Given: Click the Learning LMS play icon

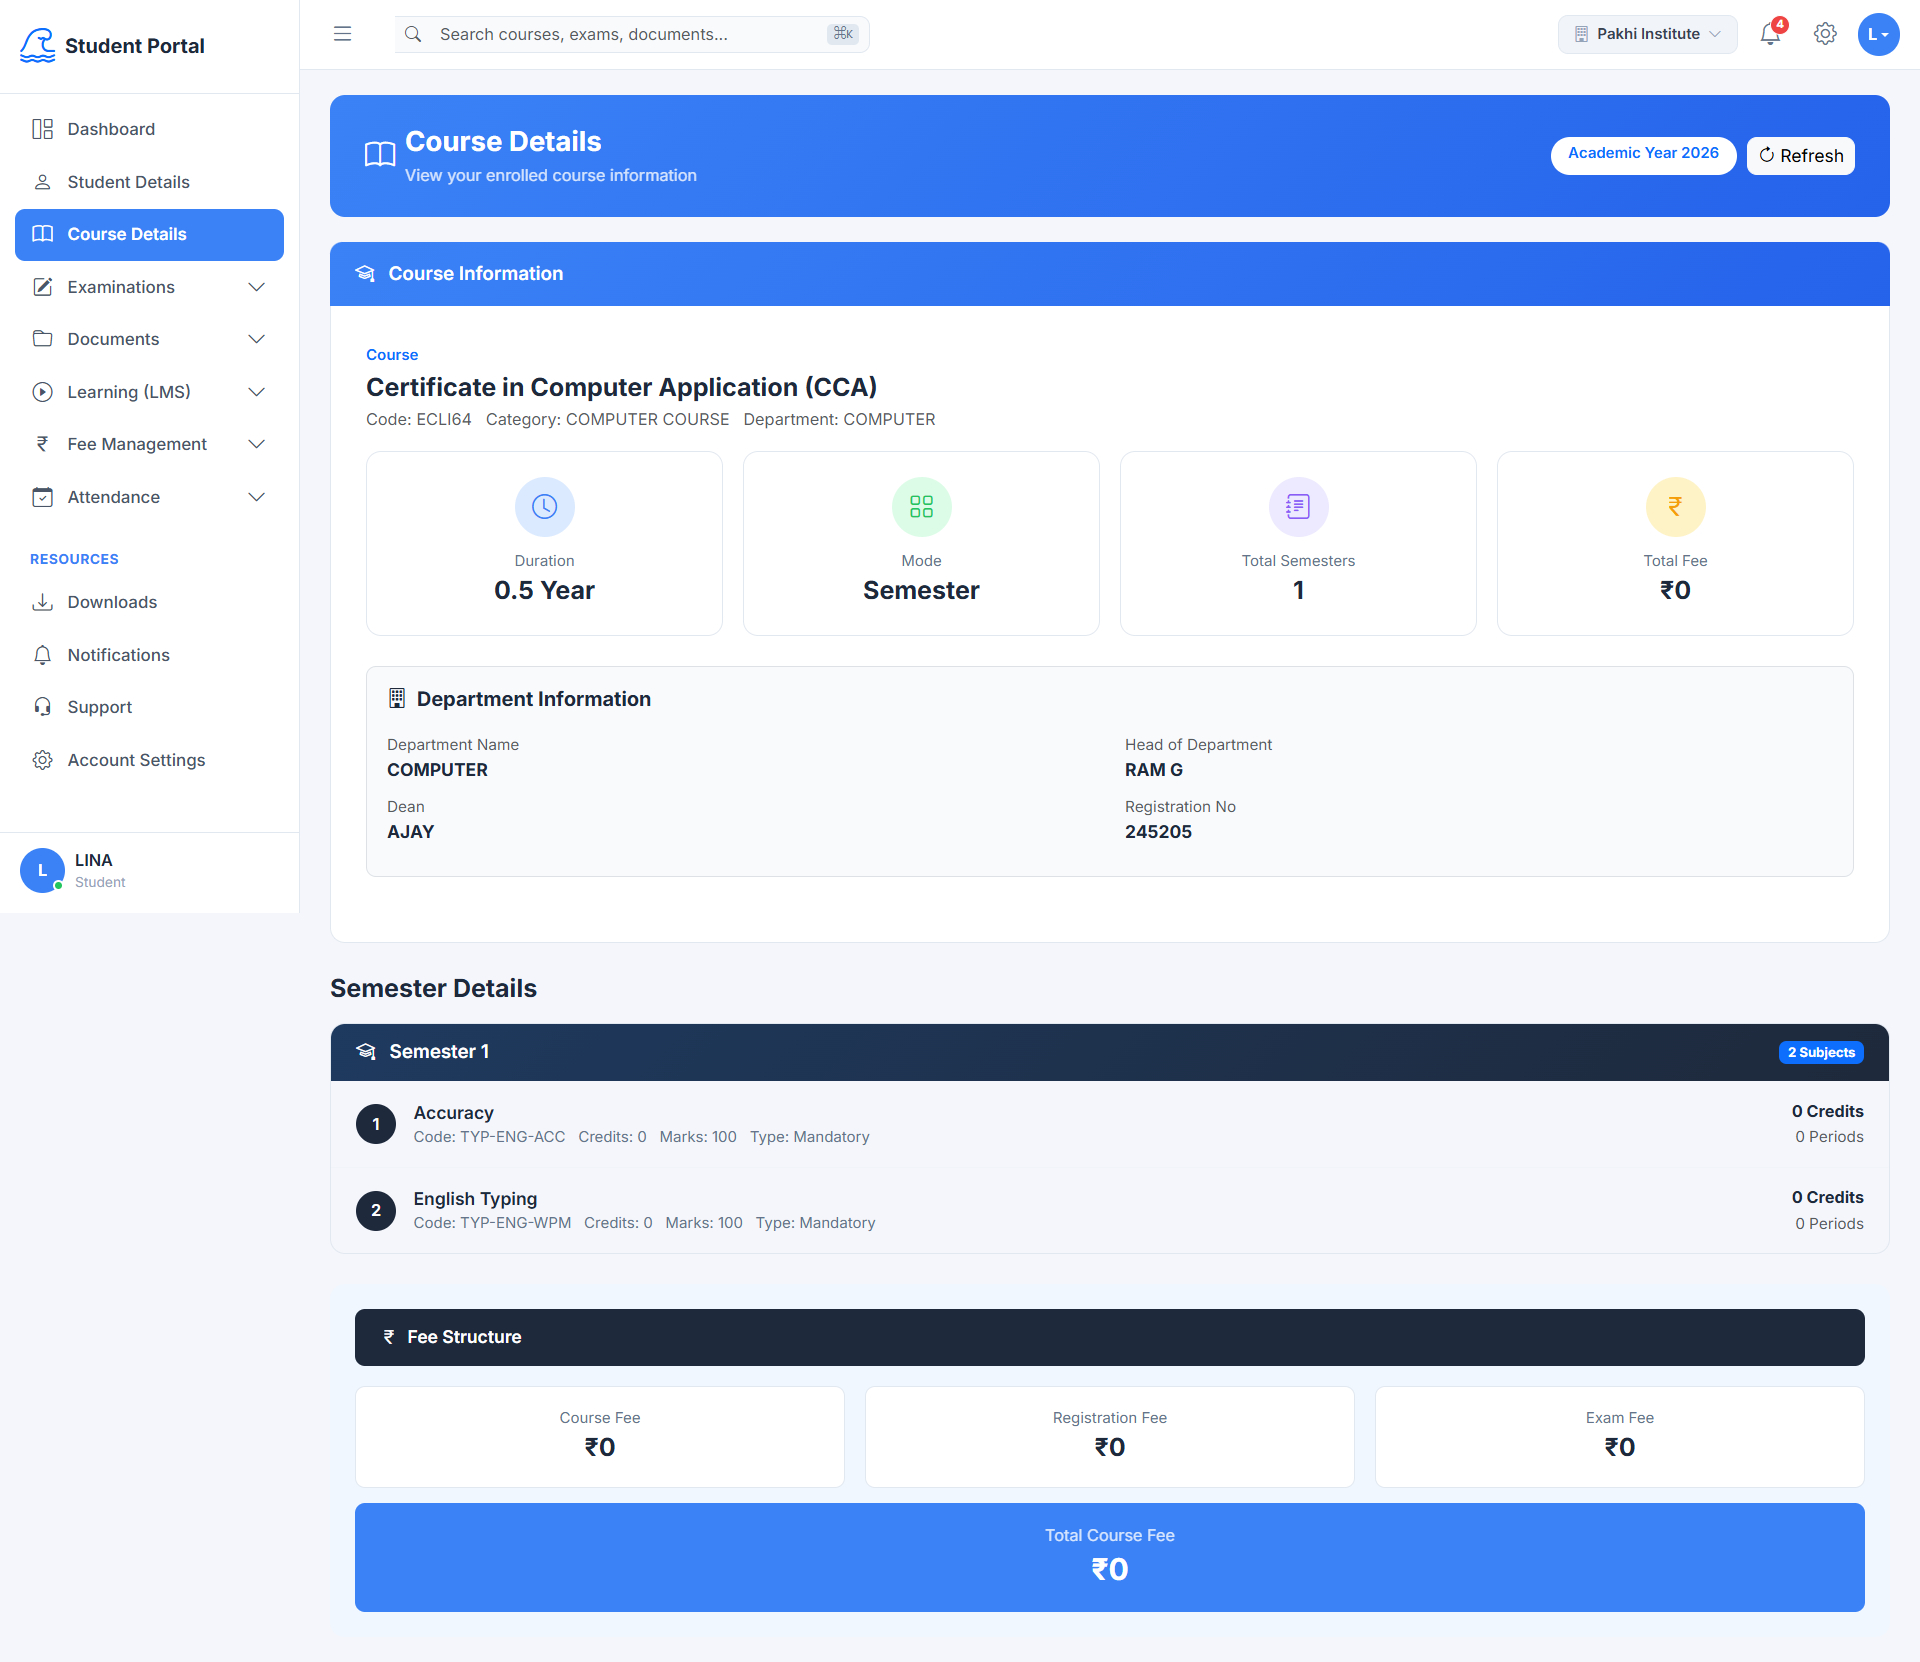Looking at the screenshot, I should [x=42, y=392].
